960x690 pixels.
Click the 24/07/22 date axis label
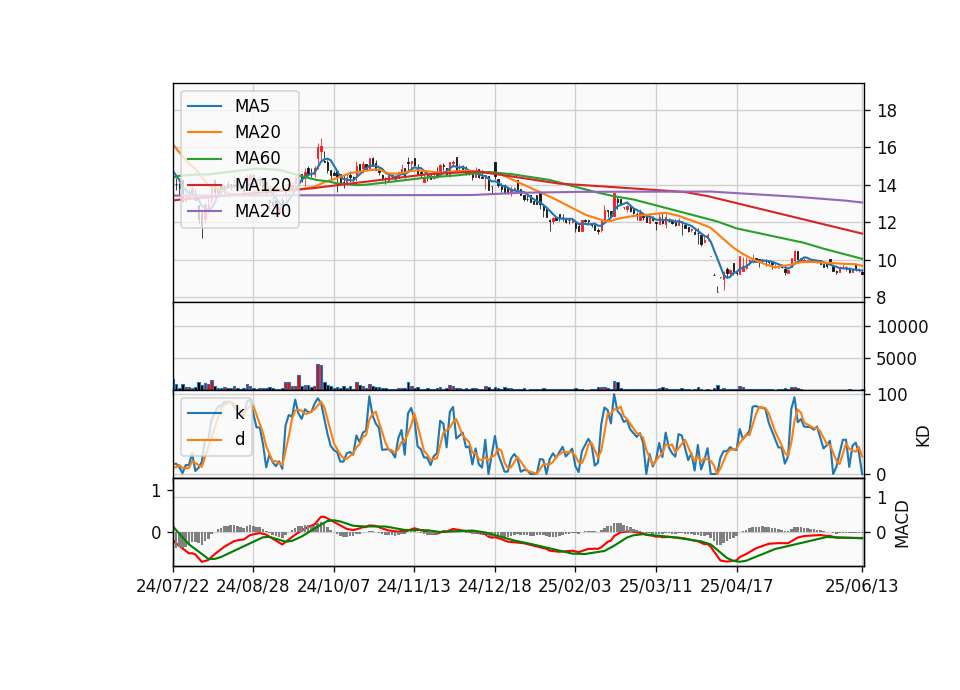click(173, 586)
